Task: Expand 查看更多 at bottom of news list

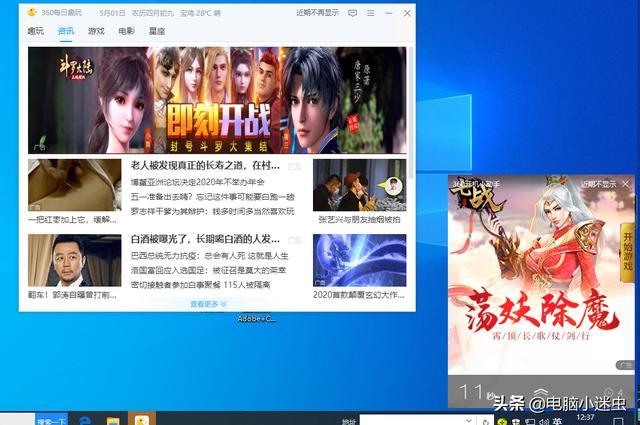Action: [209, 304]
